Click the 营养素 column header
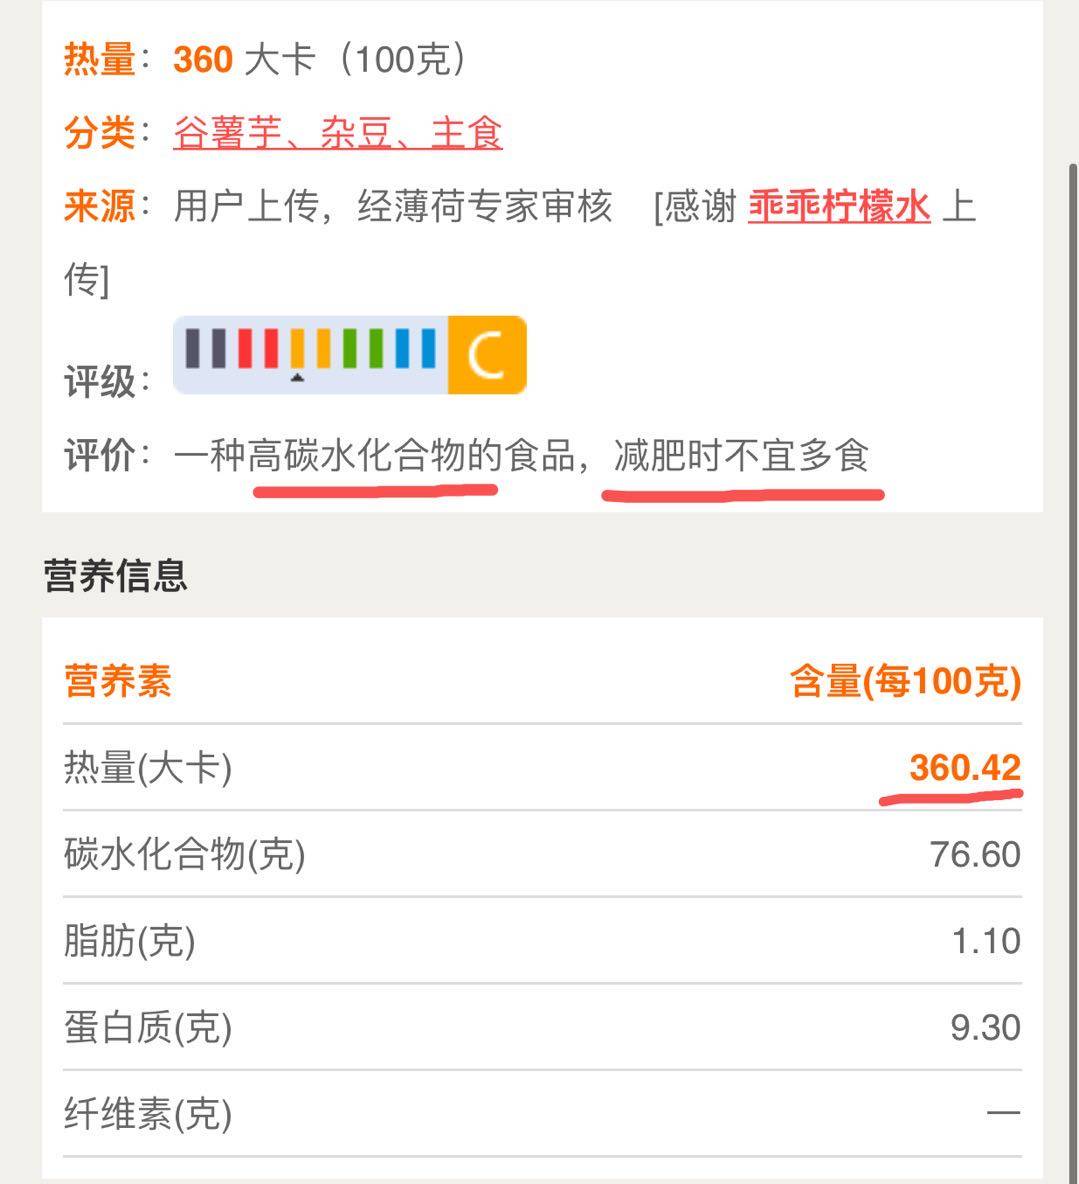The height and width of the screenshot is (1184, 1079). pyautogui.click(x=118, y=681)
